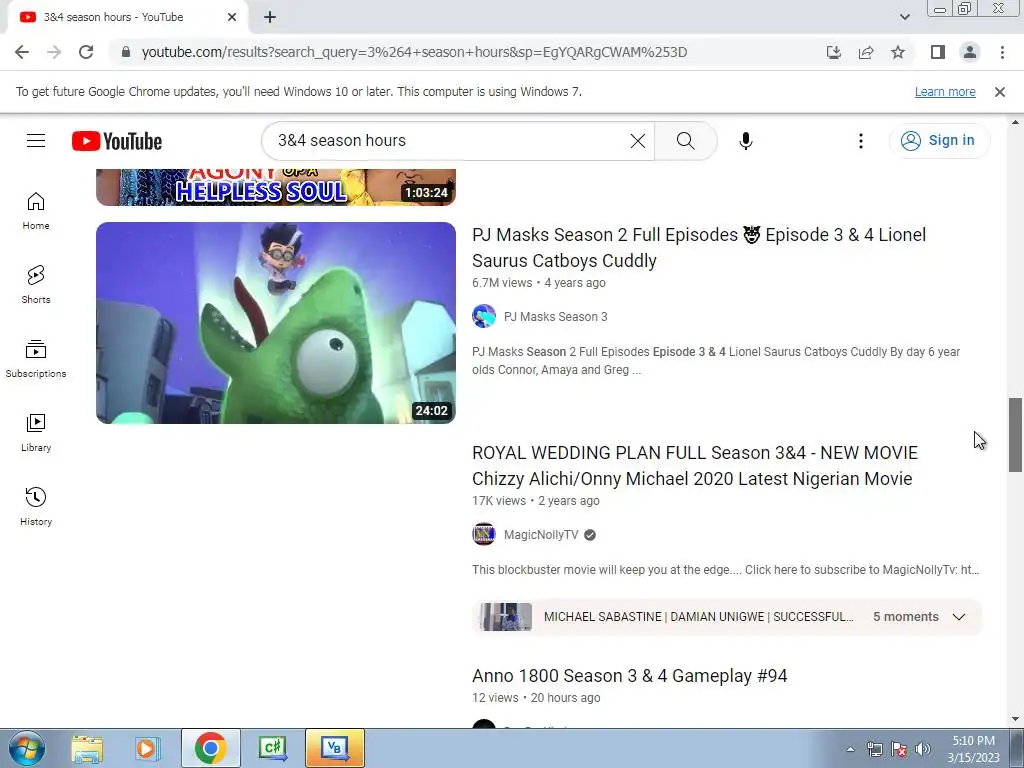
Task: Click '17K views' text
Action: click(499, 501)
